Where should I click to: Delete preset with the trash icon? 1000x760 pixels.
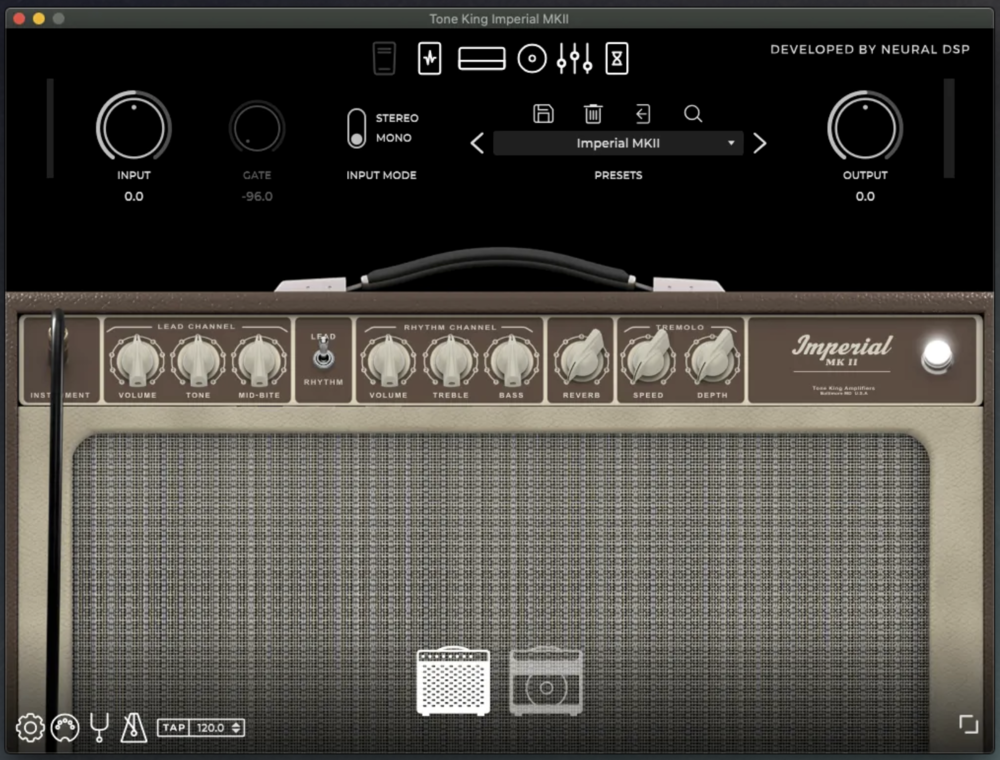pyautogui.click(x=593, y=114)
